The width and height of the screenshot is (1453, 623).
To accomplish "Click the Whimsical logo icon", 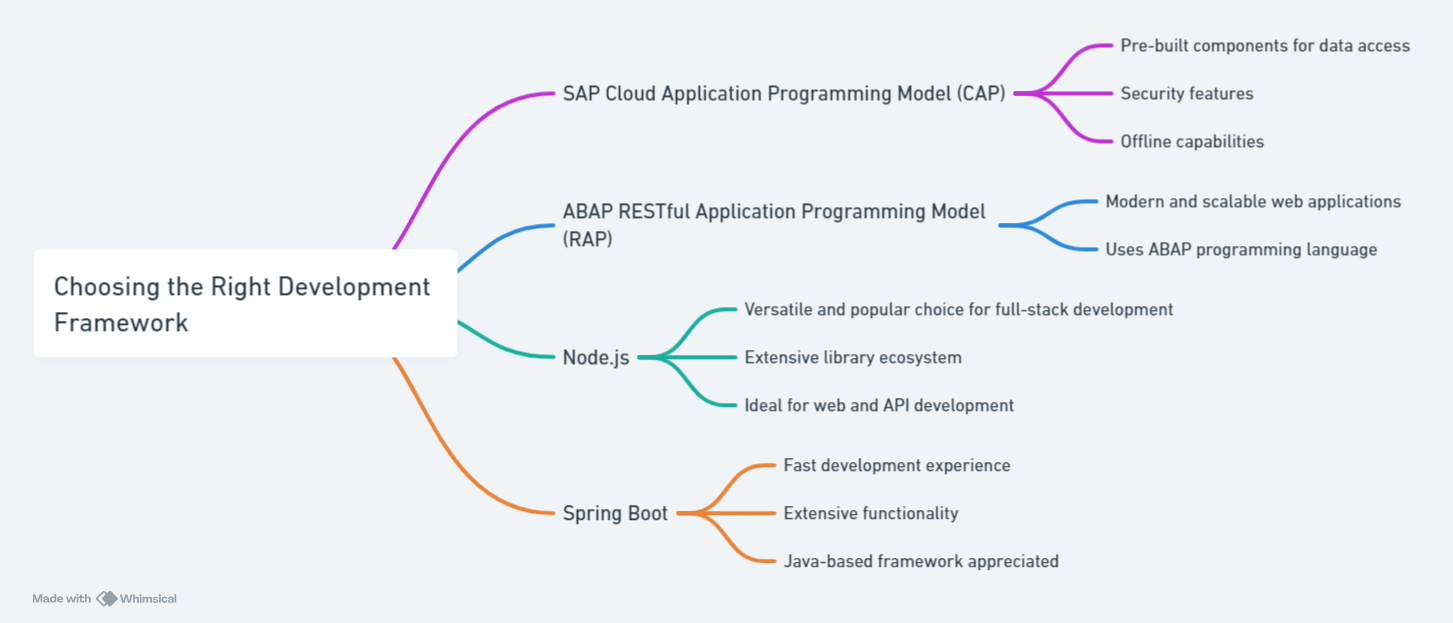I will [x=106, y=599].
